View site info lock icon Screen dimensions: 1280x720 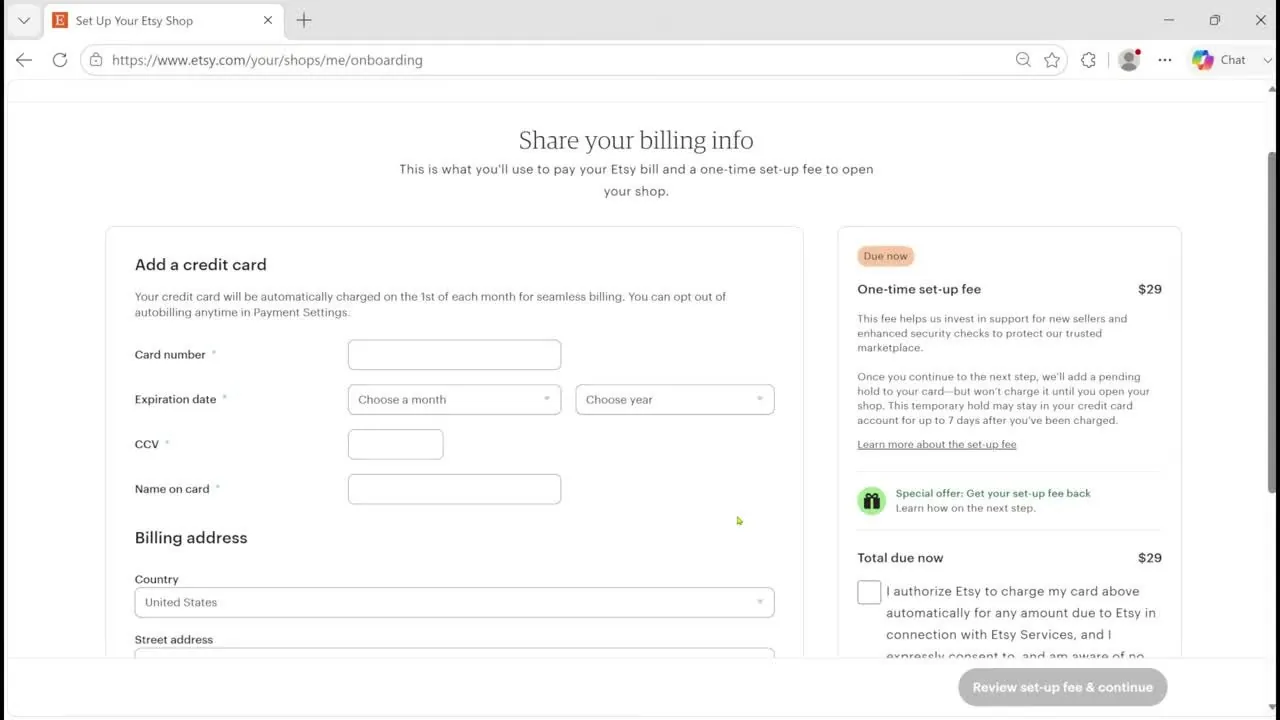point(96,60)
